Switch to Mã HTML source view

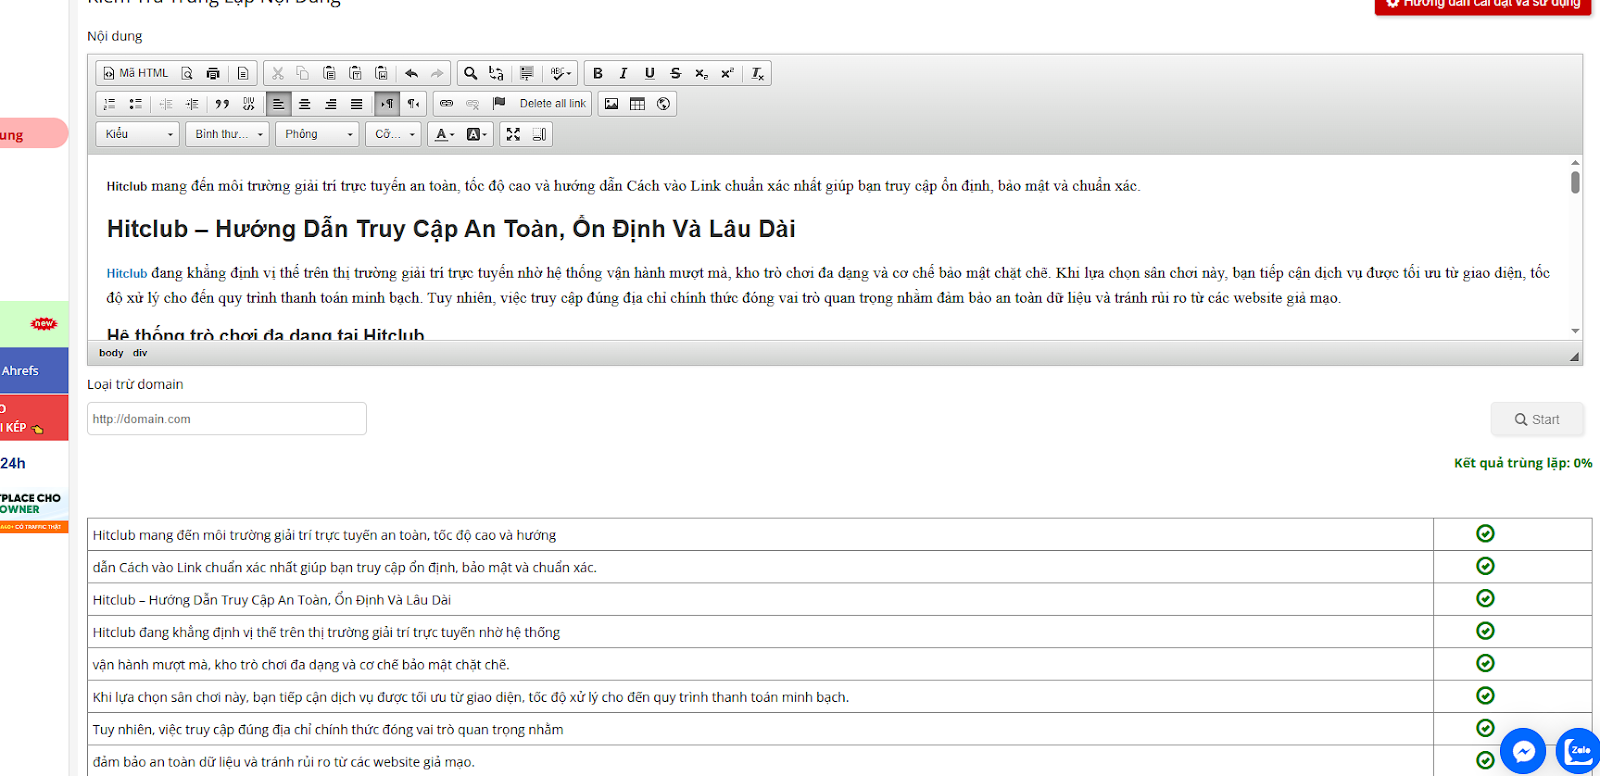pyautogui.click(x=136, y=73)
